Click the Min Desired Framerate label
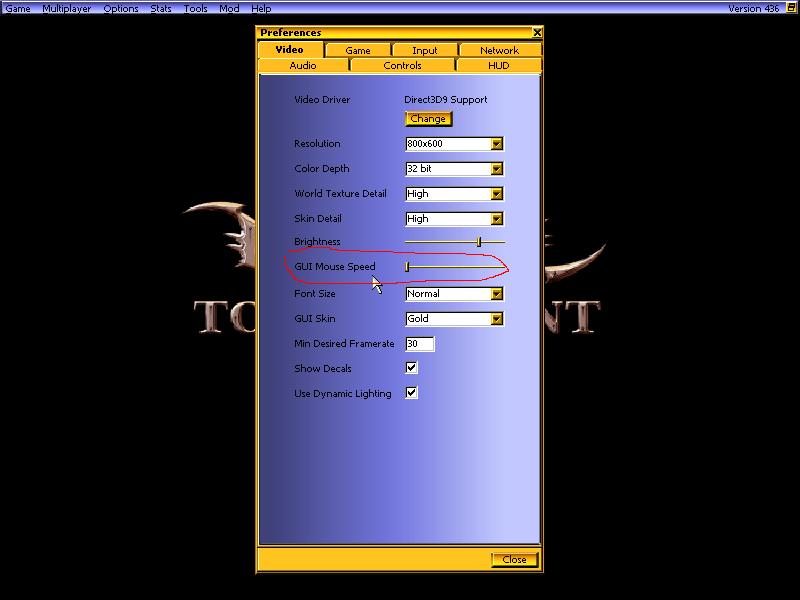Image resolution: width=800 pixels, height=600 pixels. click(x=344, y=344)
